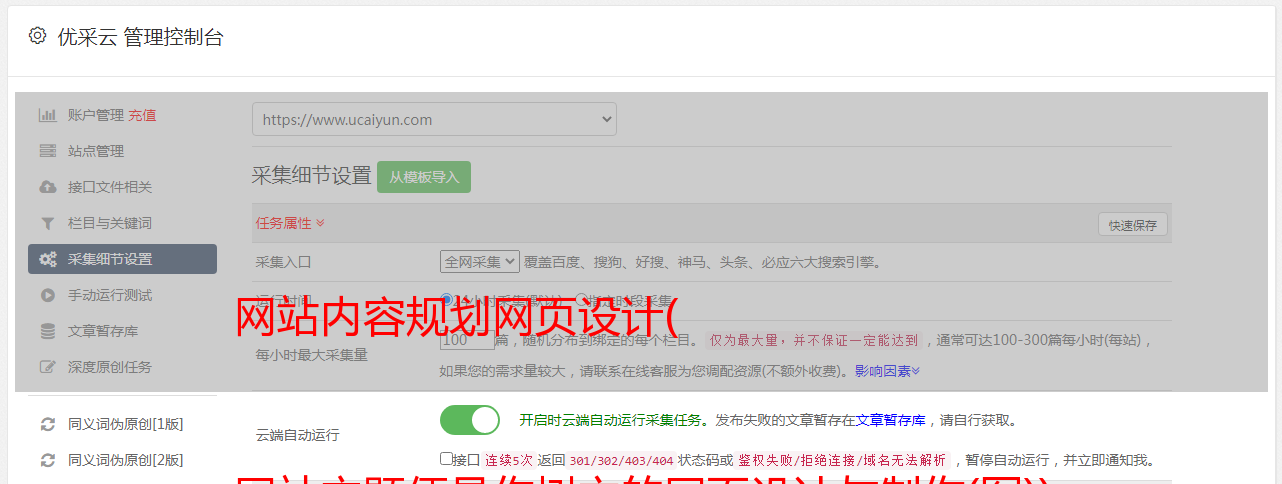The image size is (1282, 484).
Task: Click the 采集细节设置 page heading
Action: tap(312, 176)
